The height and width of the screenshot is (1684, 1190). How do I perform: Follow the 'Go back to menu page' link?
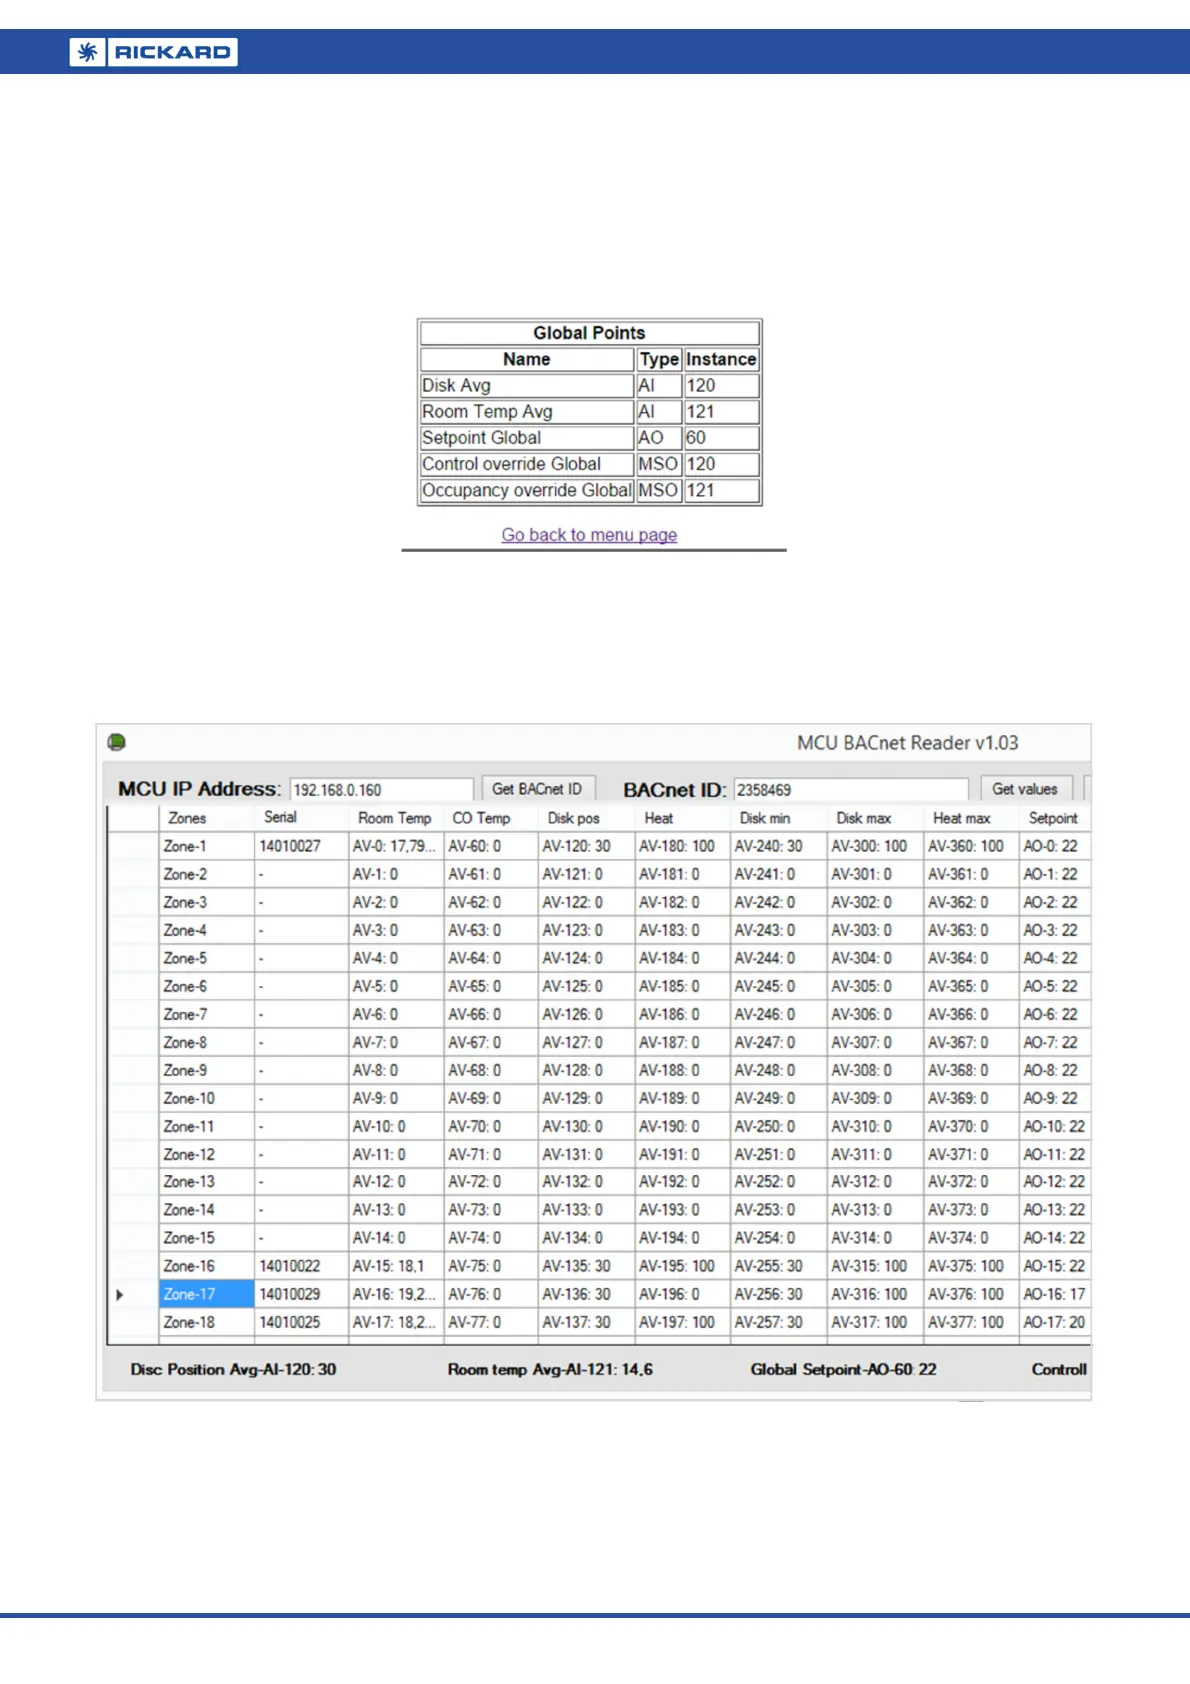coord(589,535)
